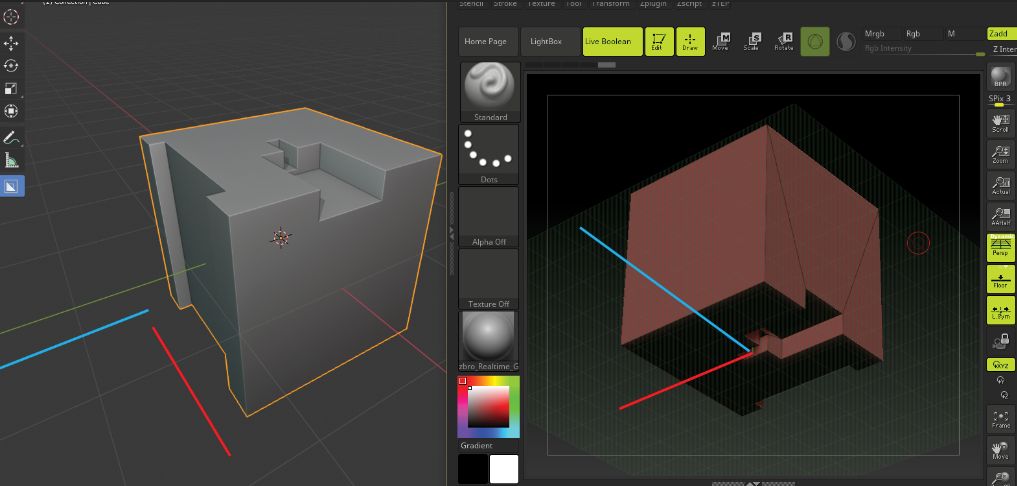
Task: Select the Blender Move tool
Action: tap(12, 43)
